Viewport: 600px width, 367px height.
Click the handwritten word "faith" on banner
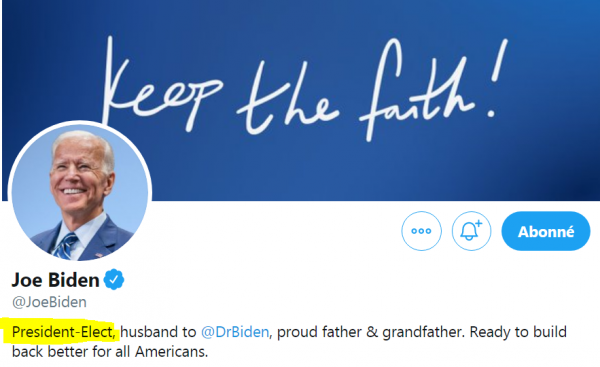click(x=417, y=90)
